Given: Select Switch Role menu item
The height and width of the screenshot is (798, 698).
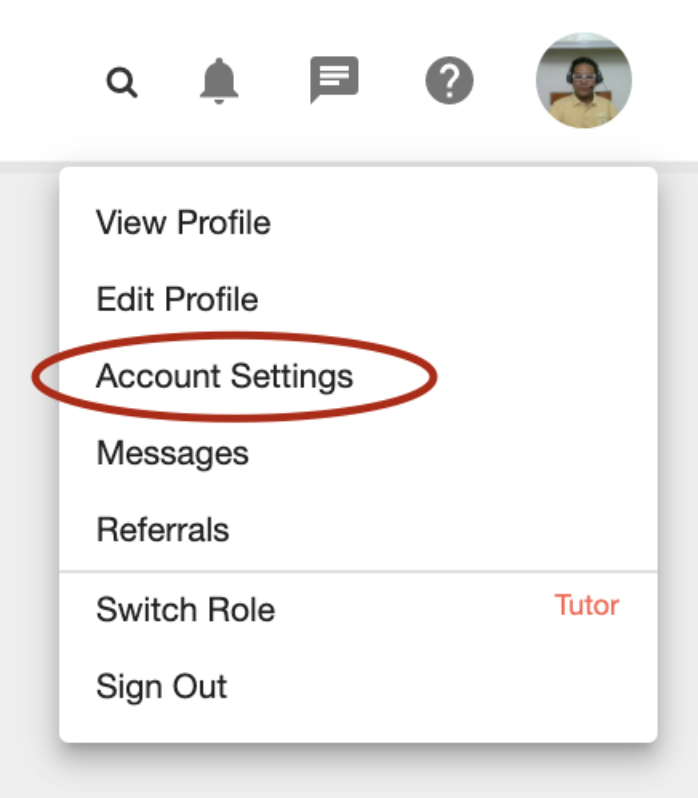Looking at the screenshot, I should (x=186, y=609).
